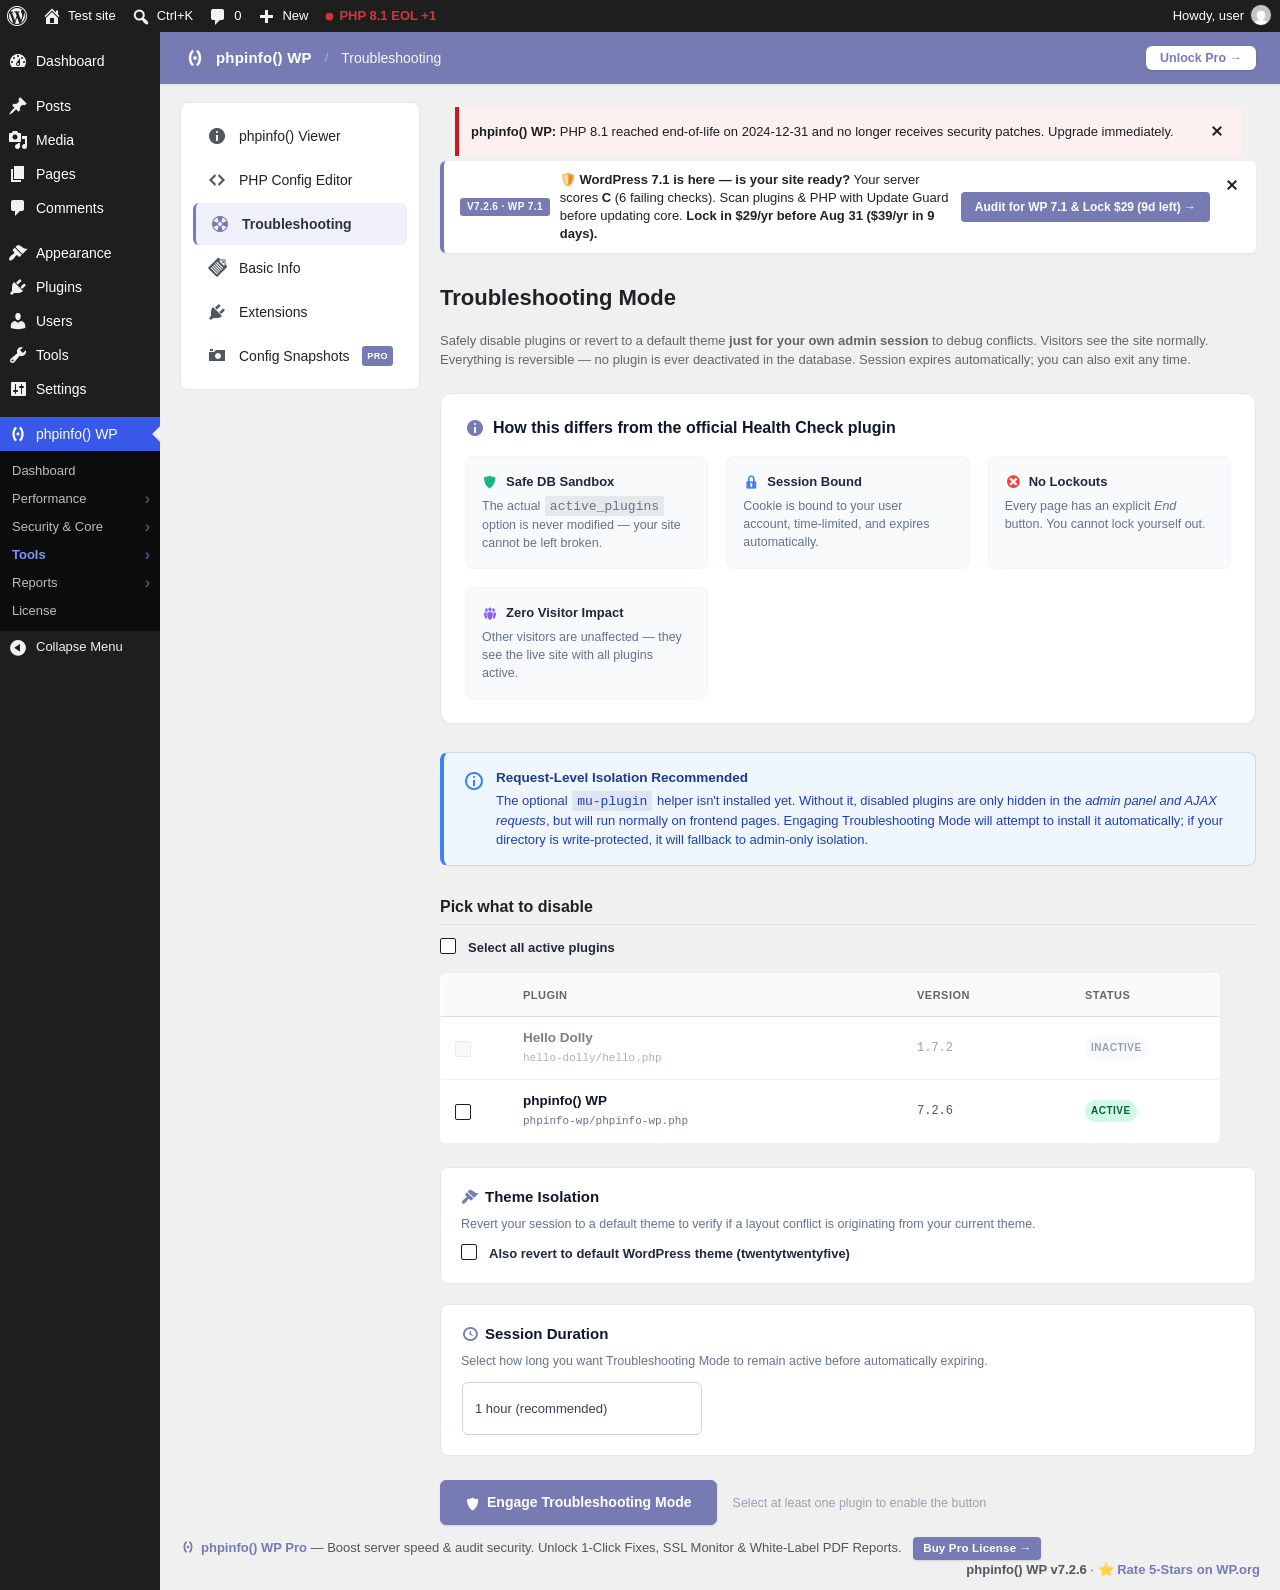Image resolution: width=1280 pixels, height=1590 pixels.
Task: Click the phpinfo() WP logo in header
Action: [x=195, y=58]
